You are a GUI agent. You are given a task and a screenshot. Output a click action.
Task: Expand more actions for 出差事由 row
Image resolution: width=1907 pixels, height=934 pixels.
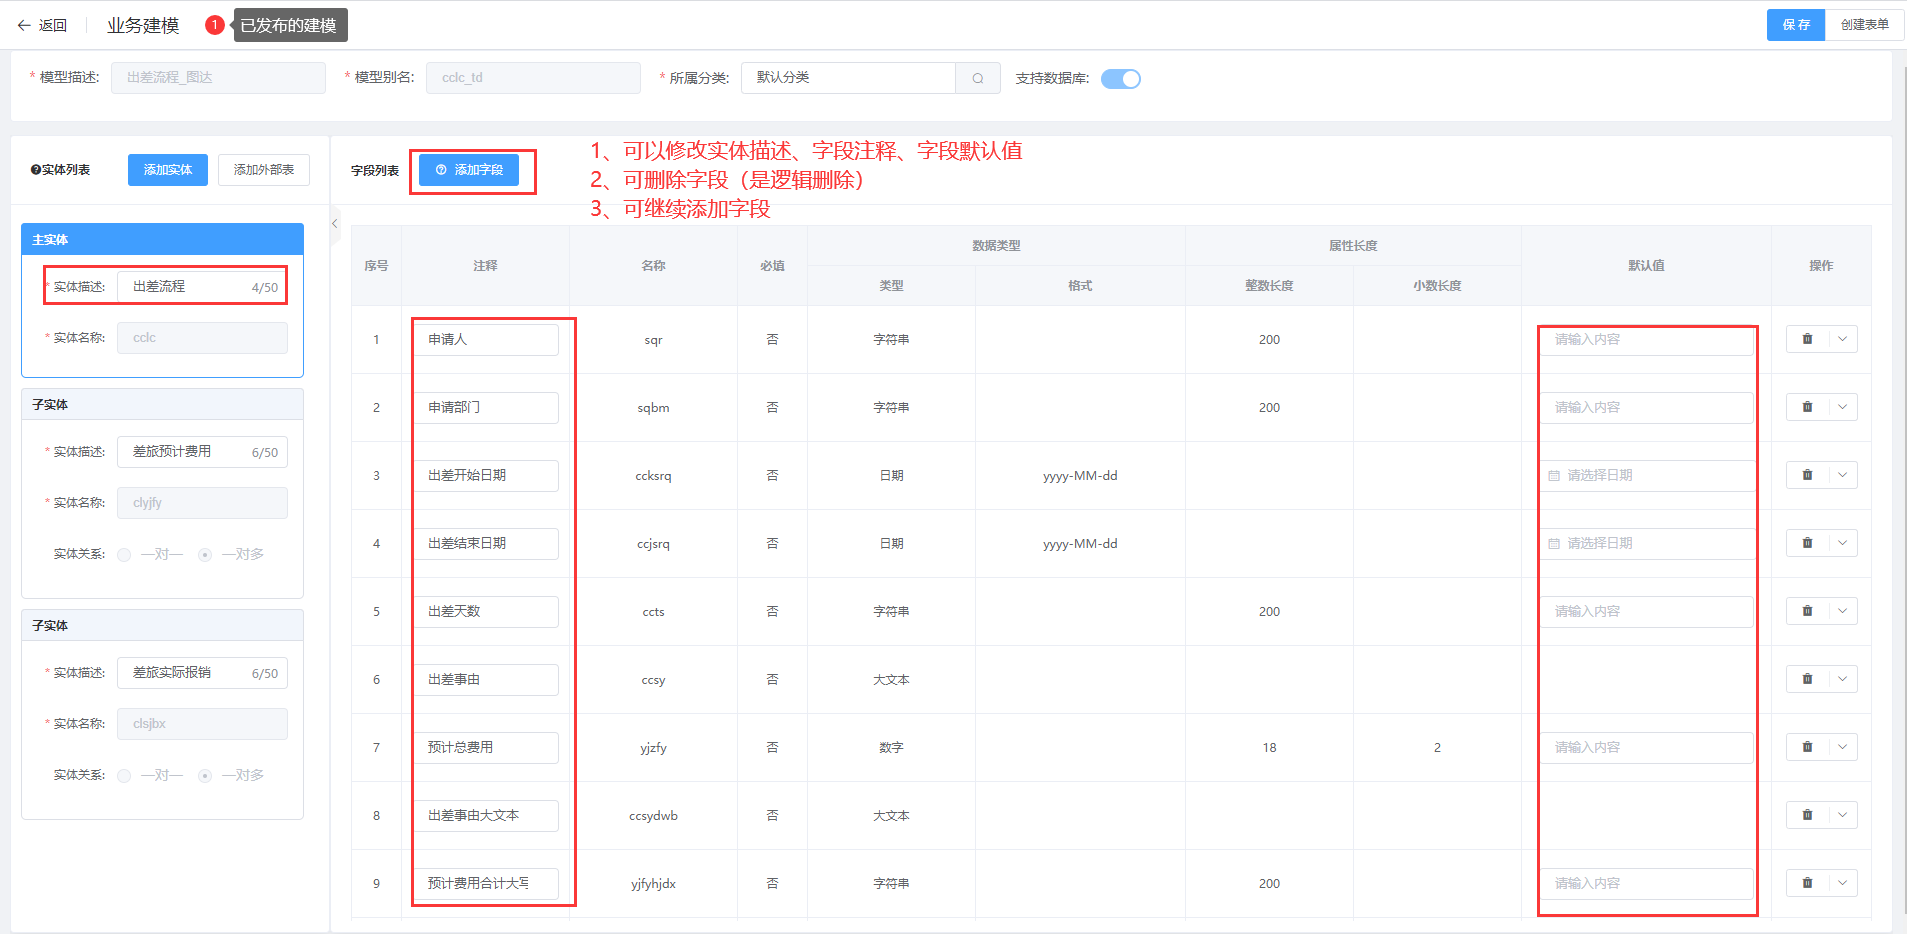(x=1842, y=679)
